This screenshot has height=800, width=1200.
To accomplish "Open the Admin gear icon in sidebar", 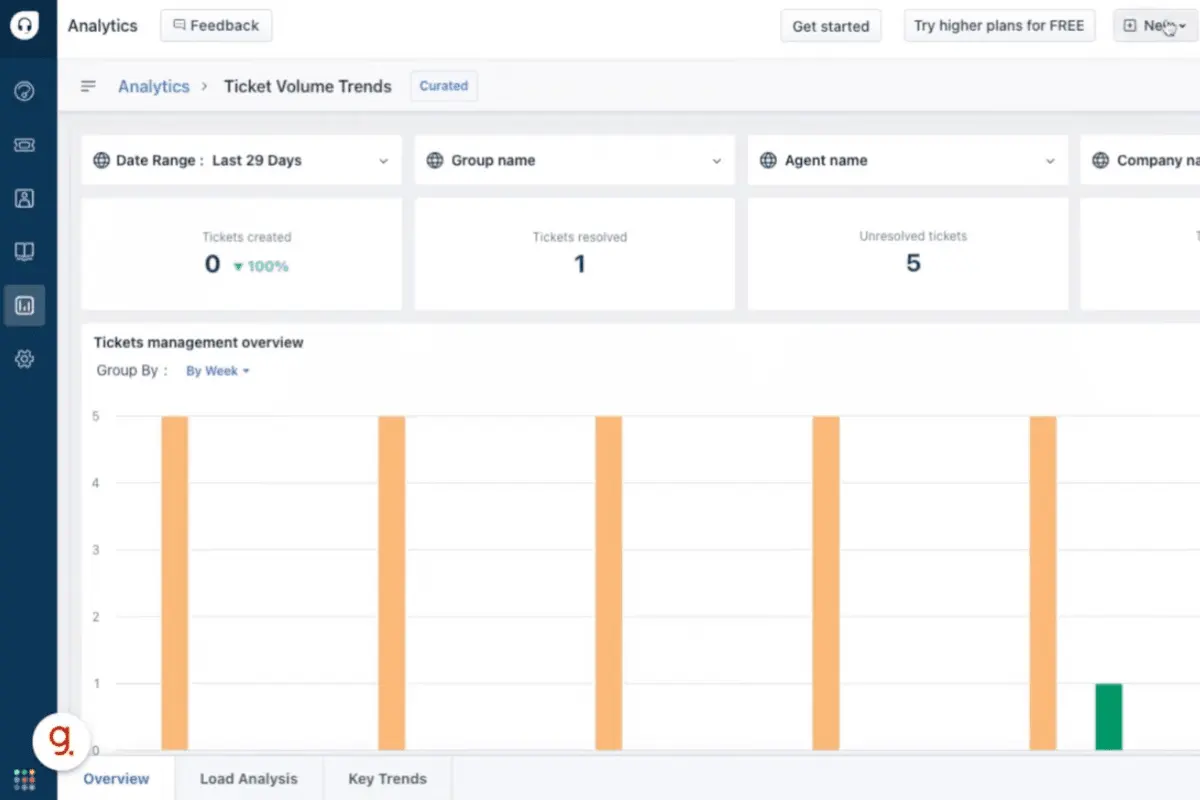I will pos(25,359).
